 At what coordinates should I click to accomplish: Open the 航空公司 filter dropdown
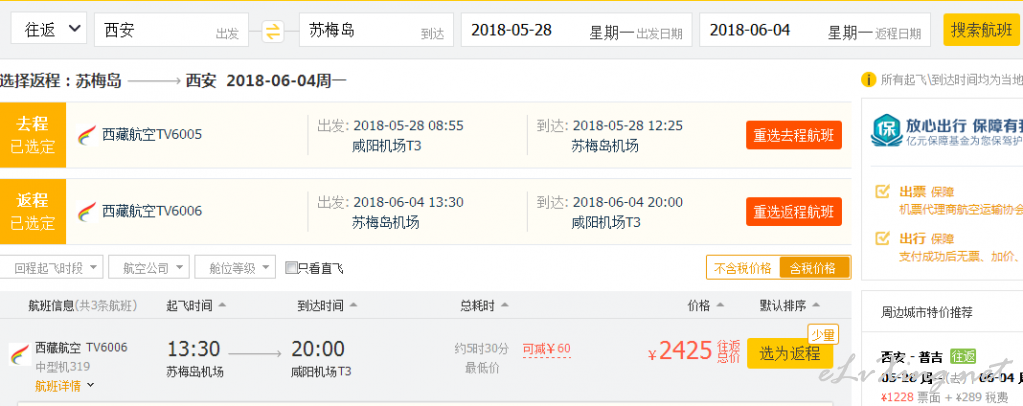(x=149, y=268)
